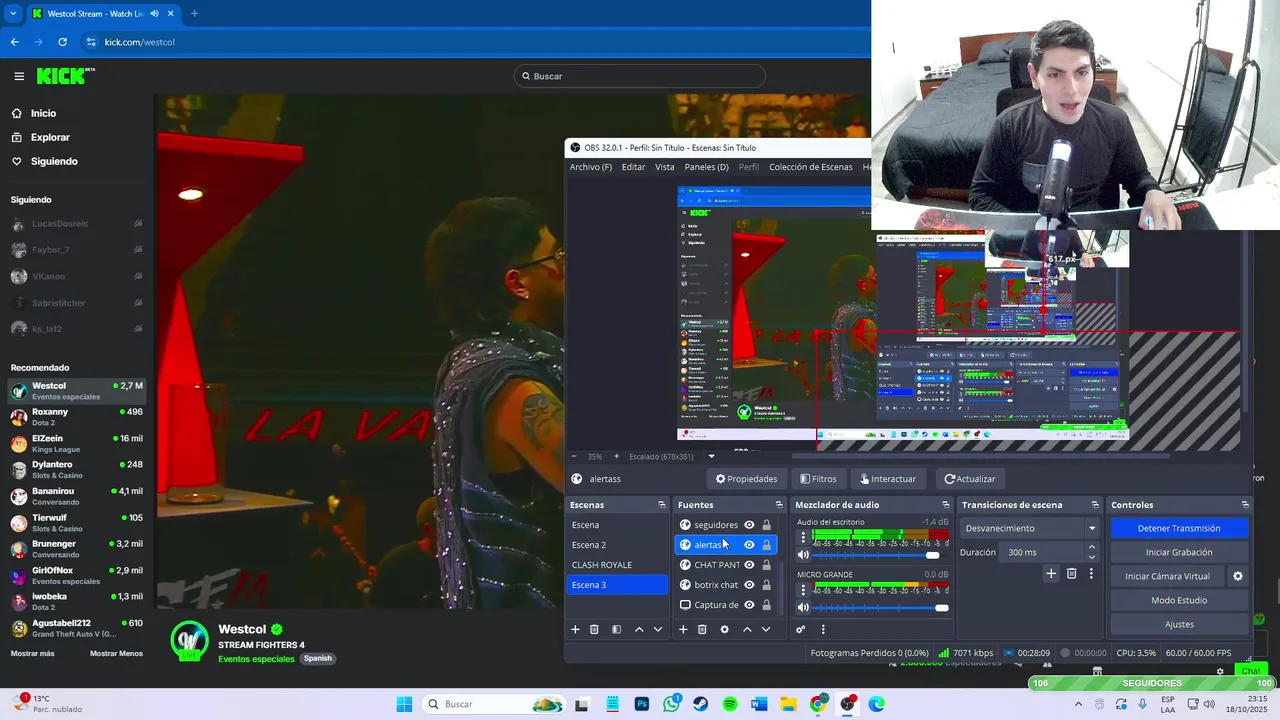This screenshot has width=1280, height=720.
Task: Undock Transiciones de escena panel
Action: (1095, 505)
